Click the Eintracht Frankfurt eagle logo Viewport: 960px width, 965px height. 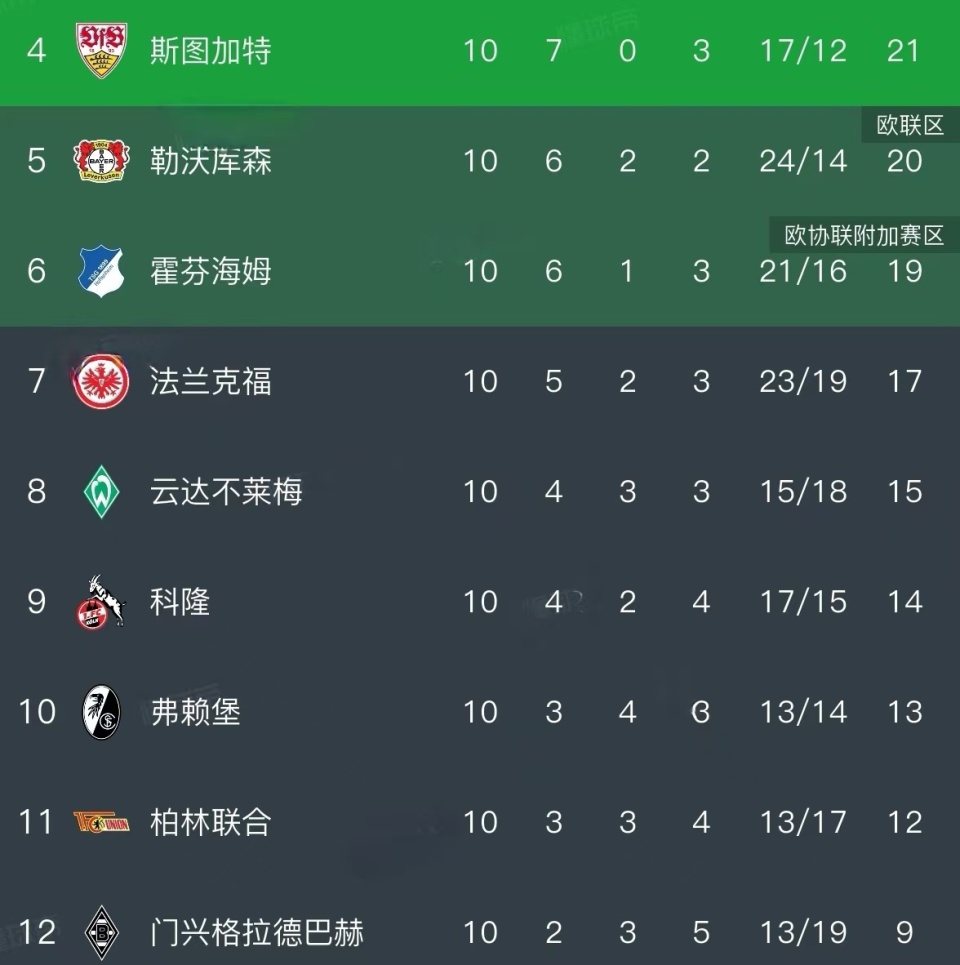pyautogui.click(x=101, y=381)
